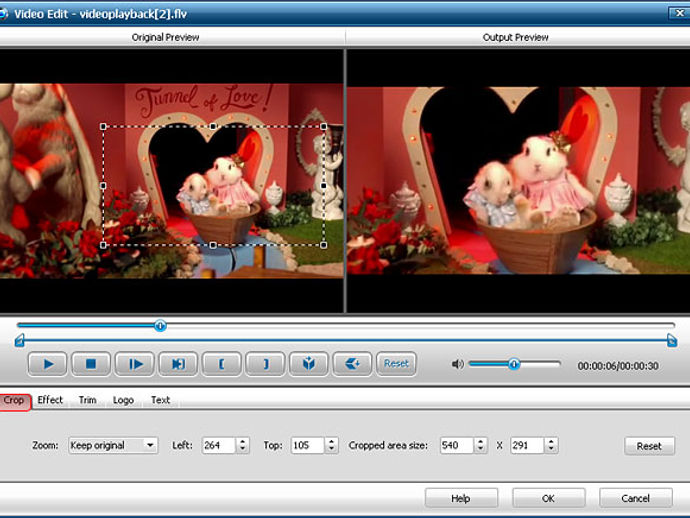Click the Reset button beside playback controls
Image resolution: width=690 pixels, height=518 pixels.
pos(396,364)
